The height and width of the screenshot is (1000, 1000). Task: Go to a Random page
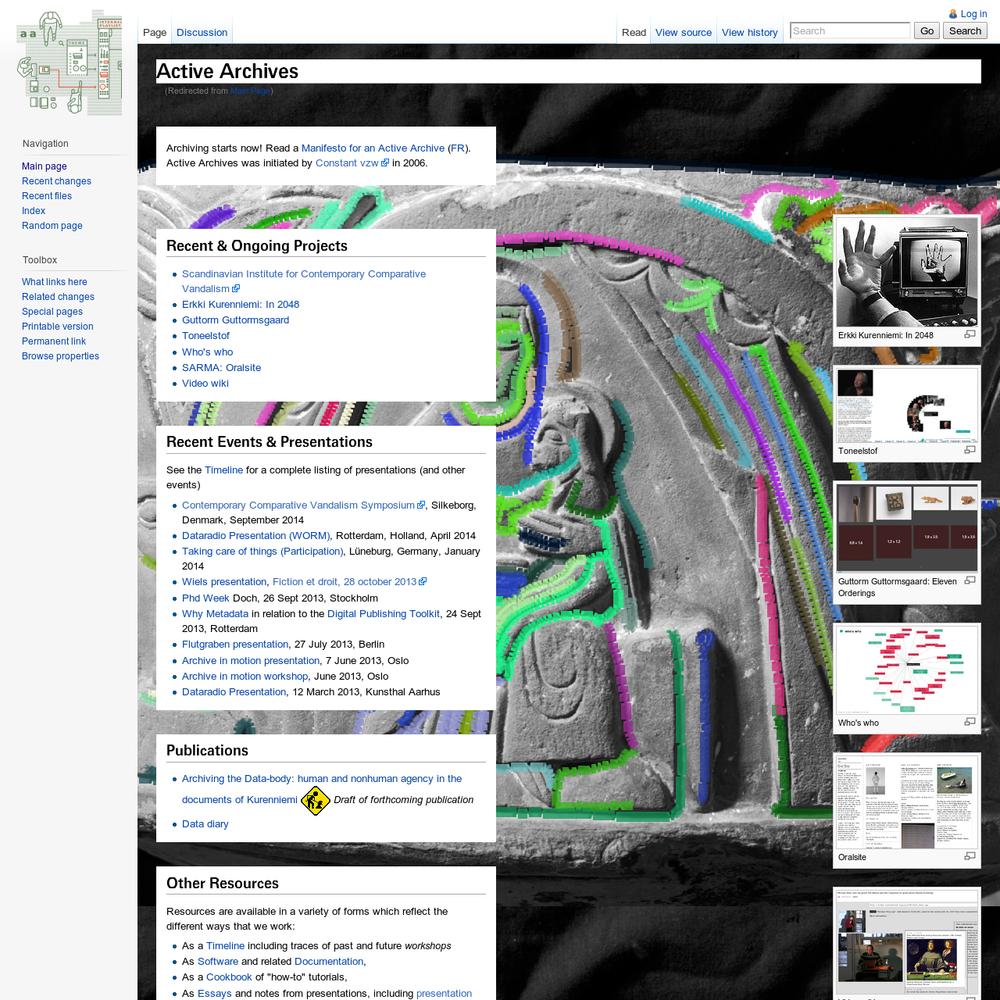click(52, 225)
